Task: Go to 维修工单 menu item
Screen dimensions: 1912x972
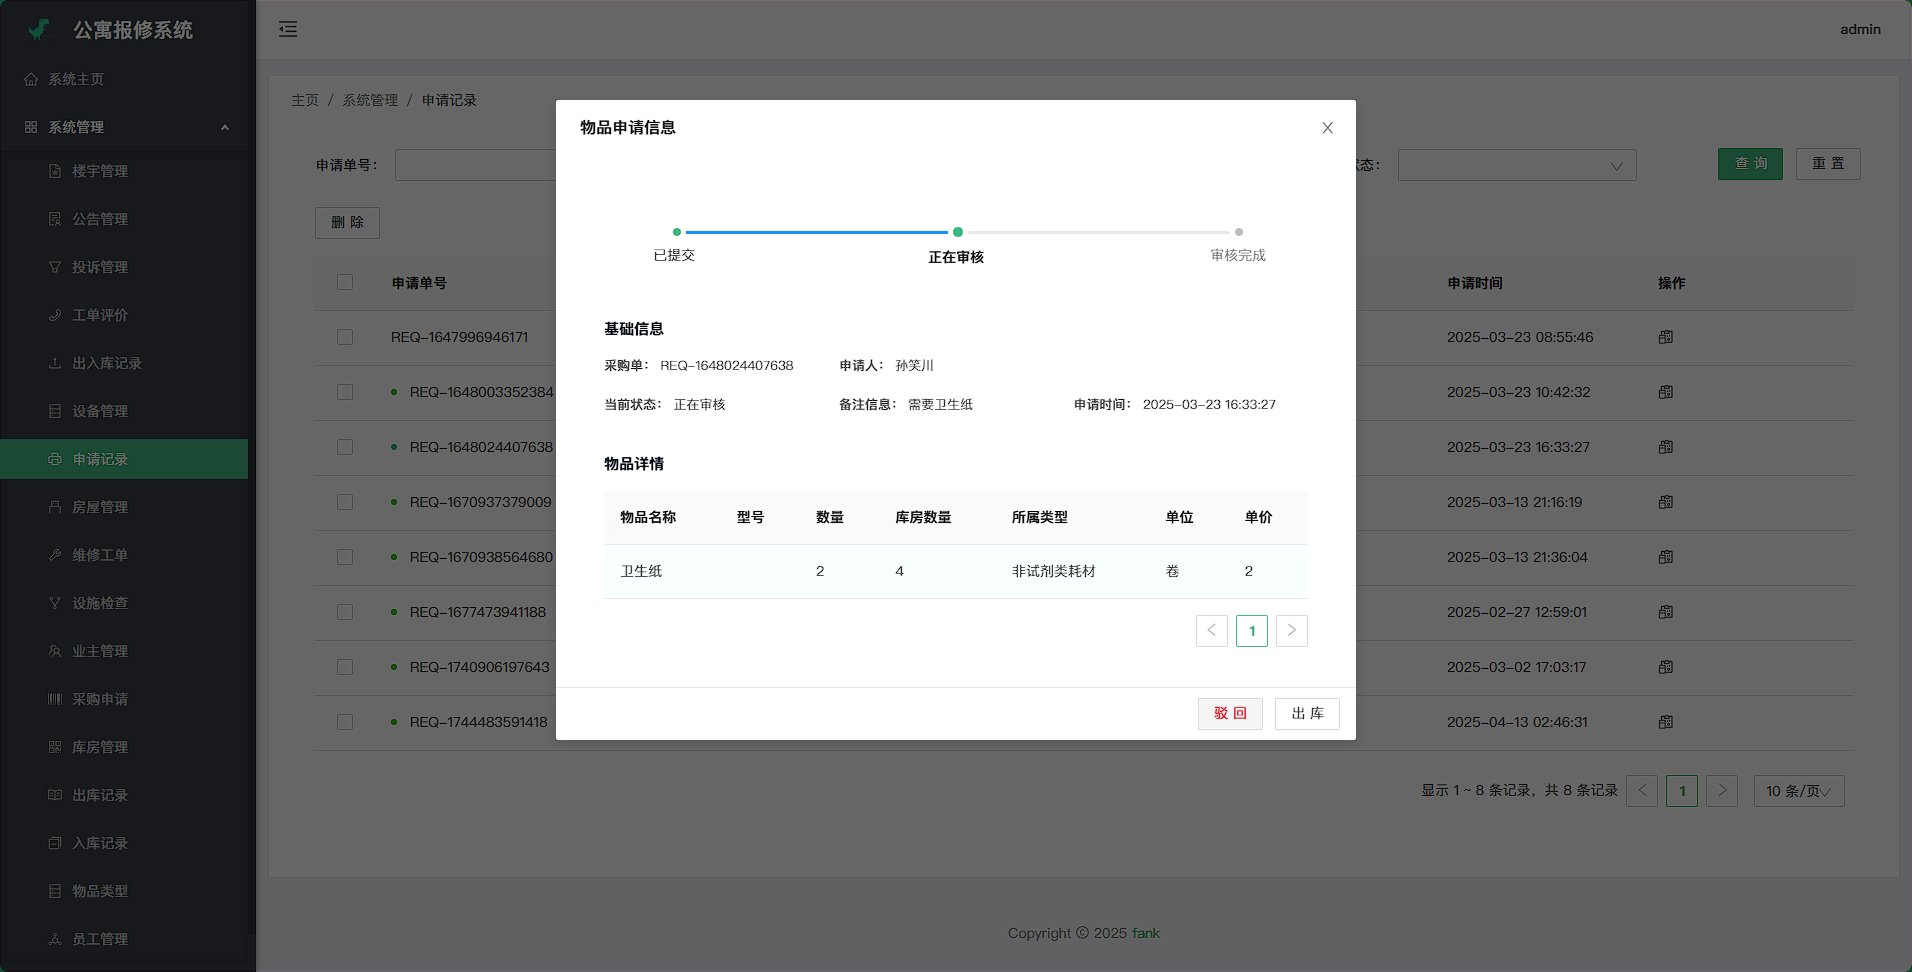Action: [100, 555]
